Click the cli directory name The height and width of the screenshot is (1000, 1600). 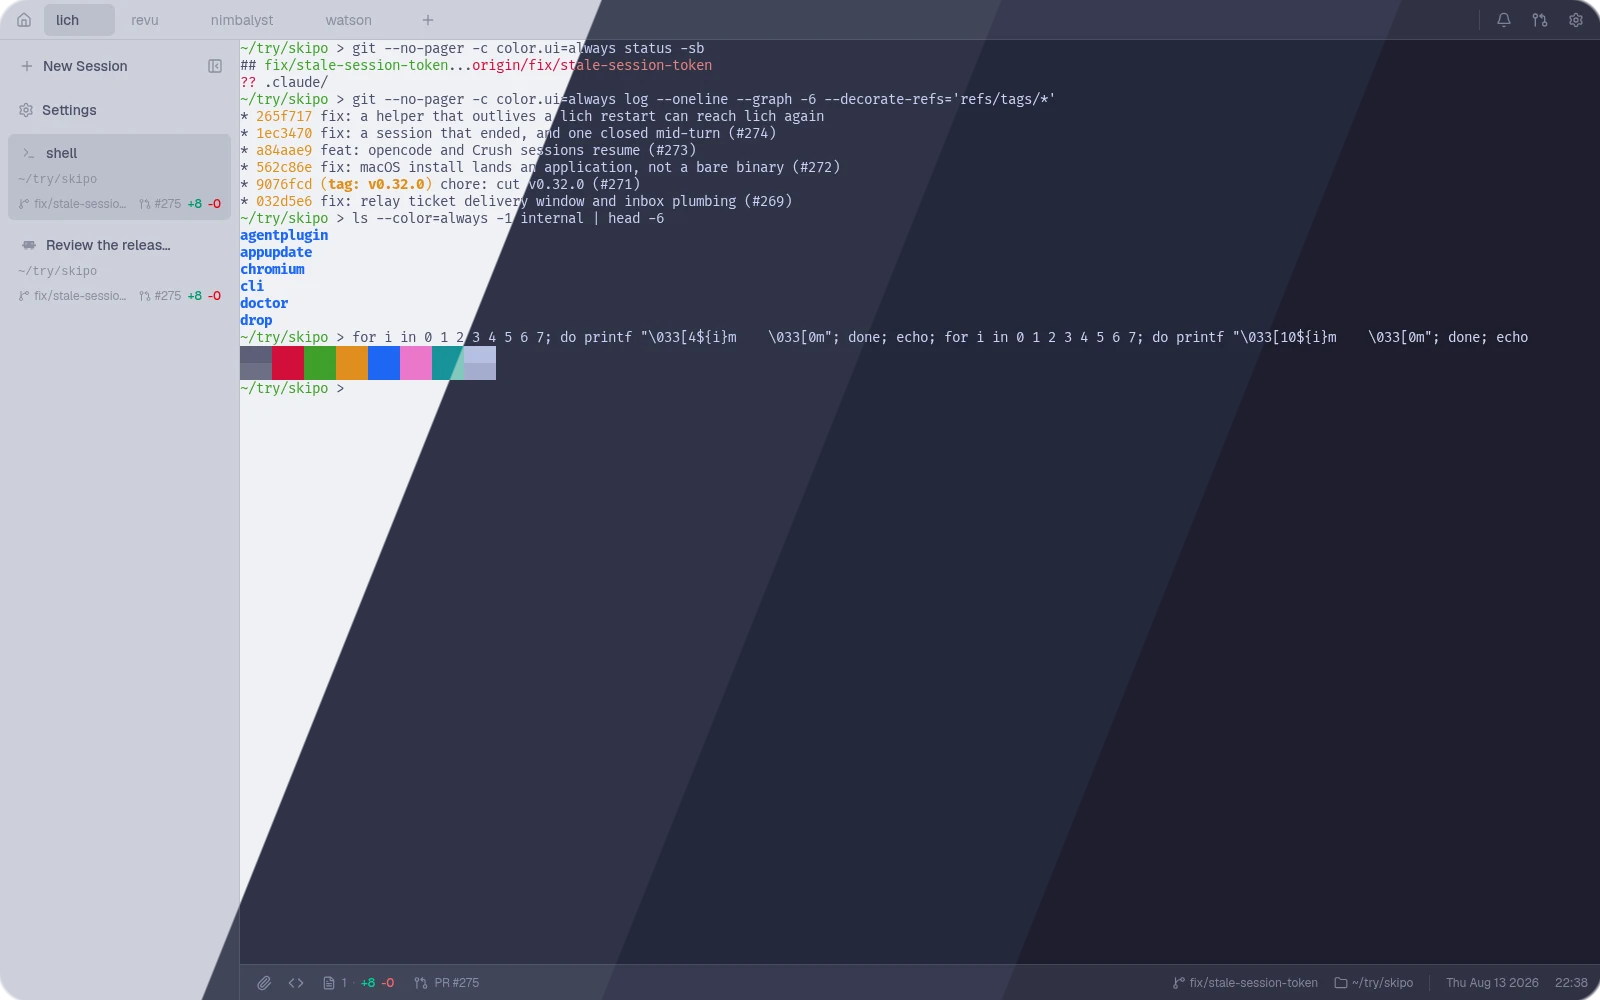point(252,286)
